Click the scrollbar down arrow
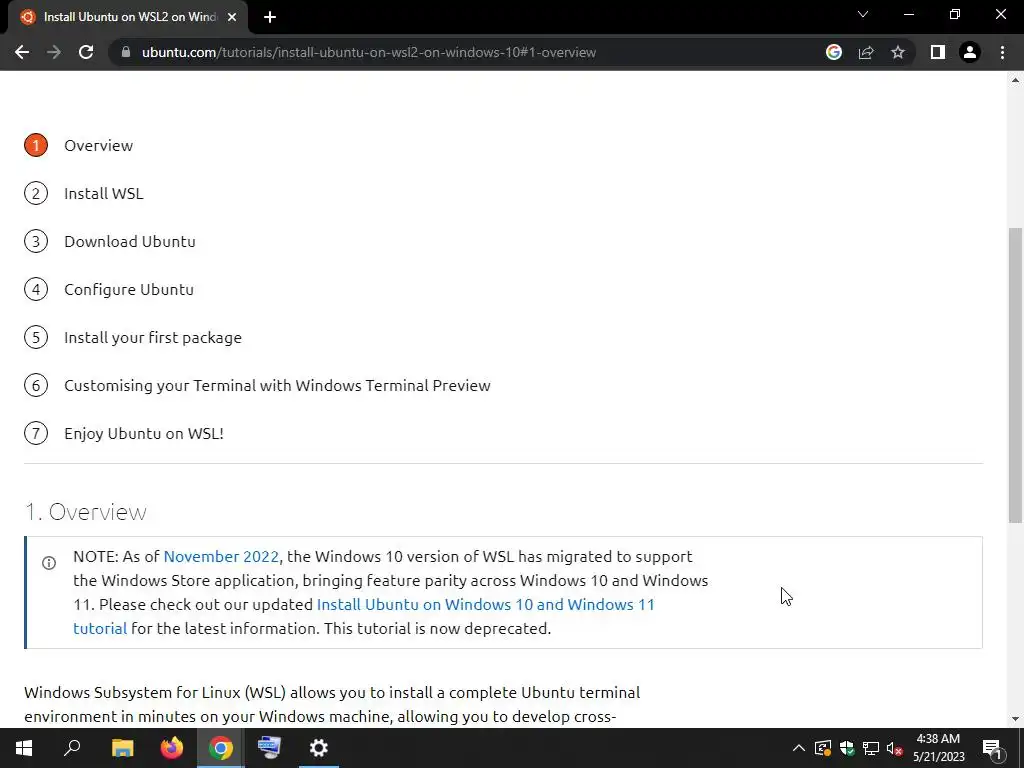This screenshot has width=1024, height=768. [1015, 719]
